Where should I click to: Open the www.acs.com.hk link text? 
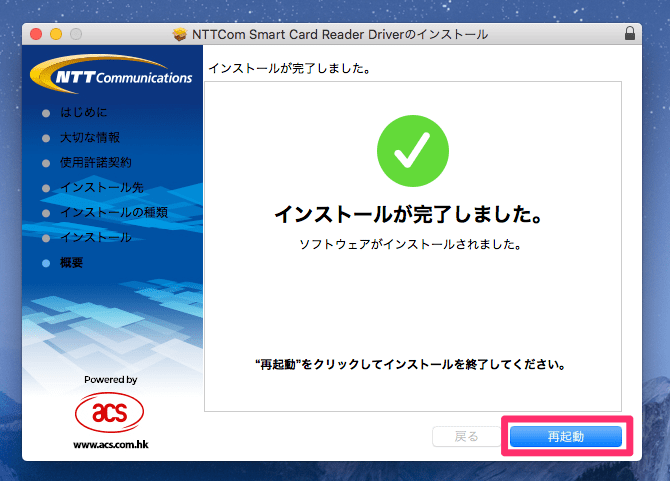pyautogui.click(x=111, y=445)
